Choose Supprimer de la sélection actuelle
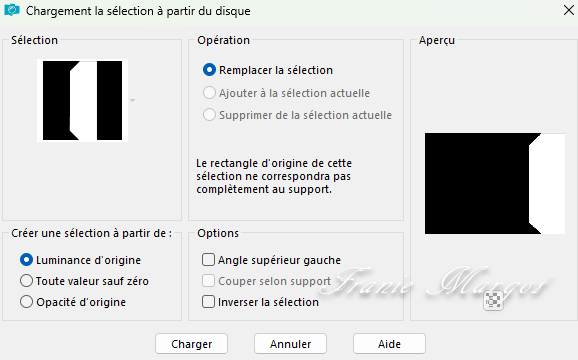 [297, 115]
